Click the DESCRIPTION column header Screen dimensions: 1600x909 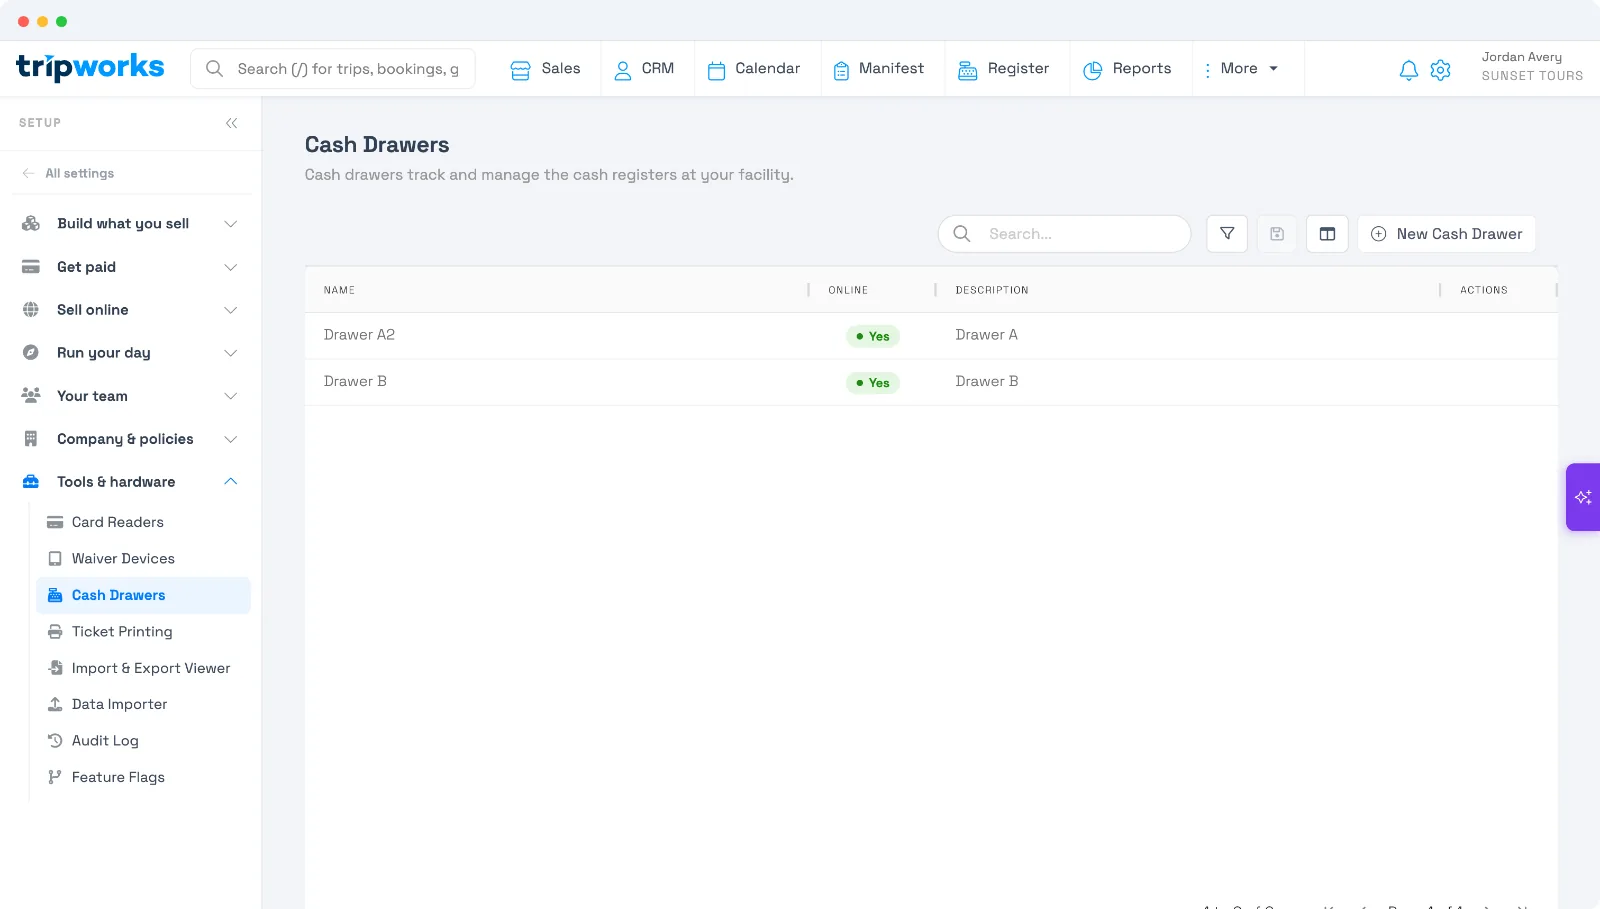point(991,290)
